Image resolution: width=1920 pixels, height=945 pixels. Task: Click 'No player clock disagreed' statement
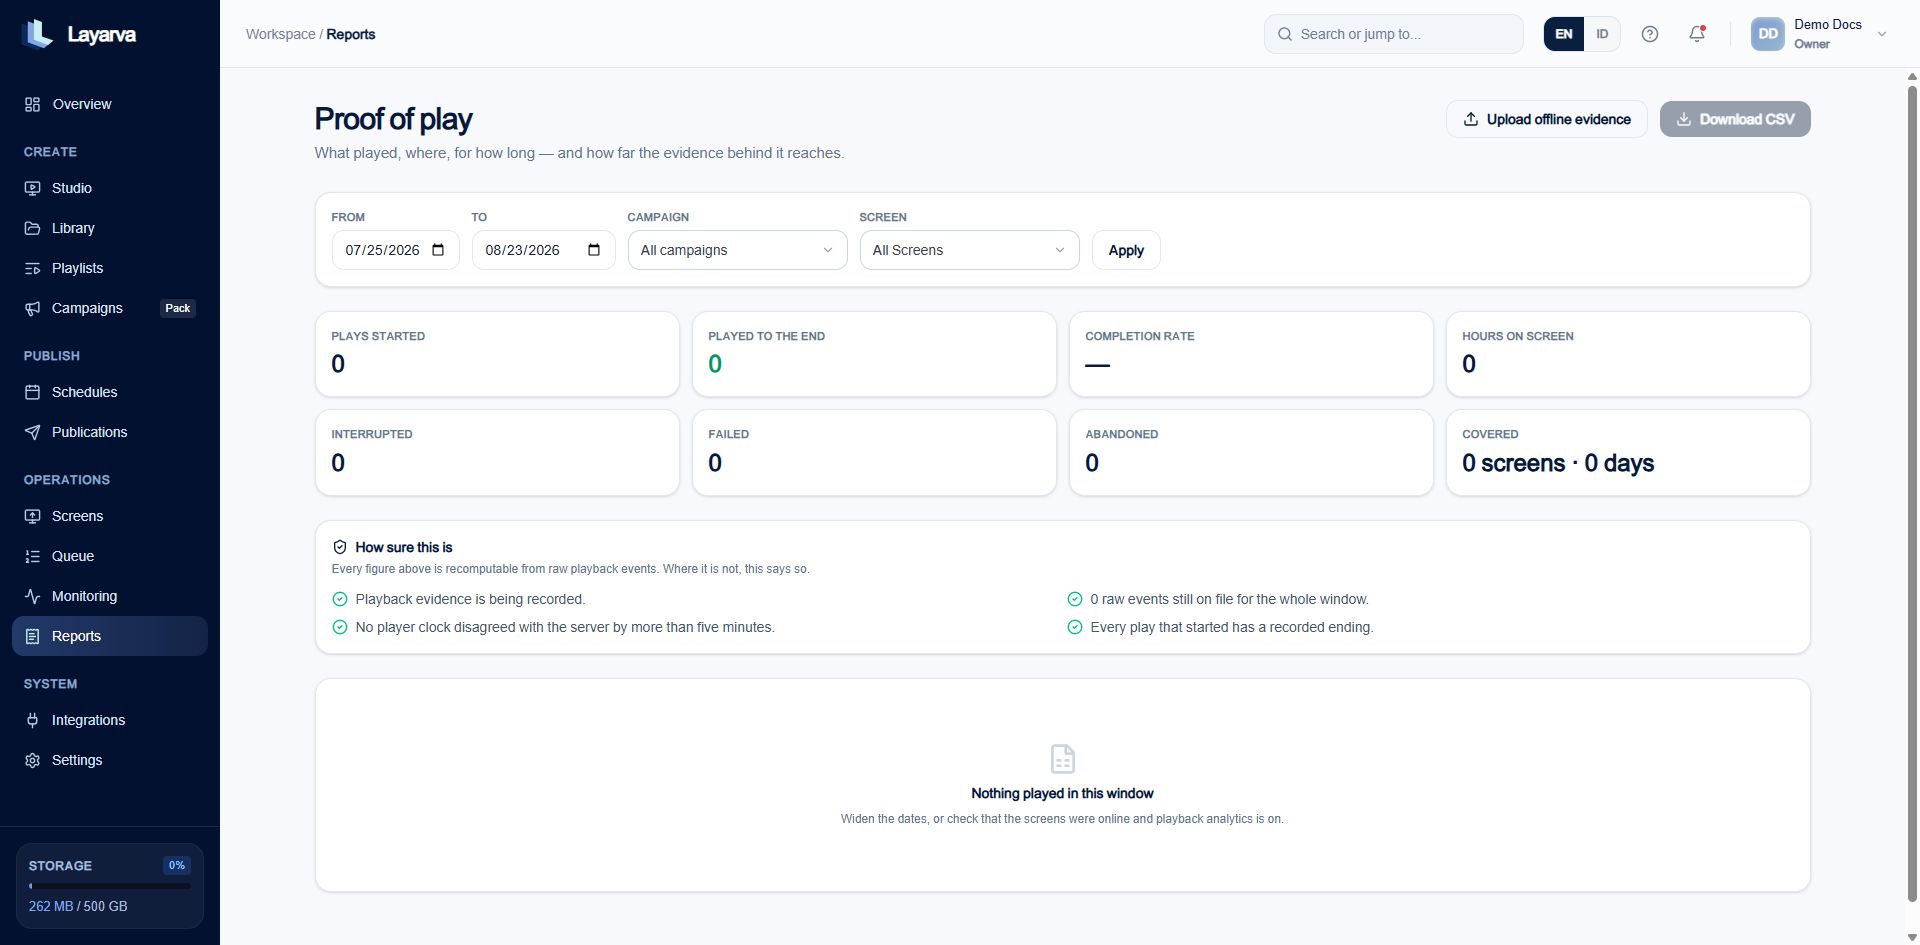tap(565, 627)
